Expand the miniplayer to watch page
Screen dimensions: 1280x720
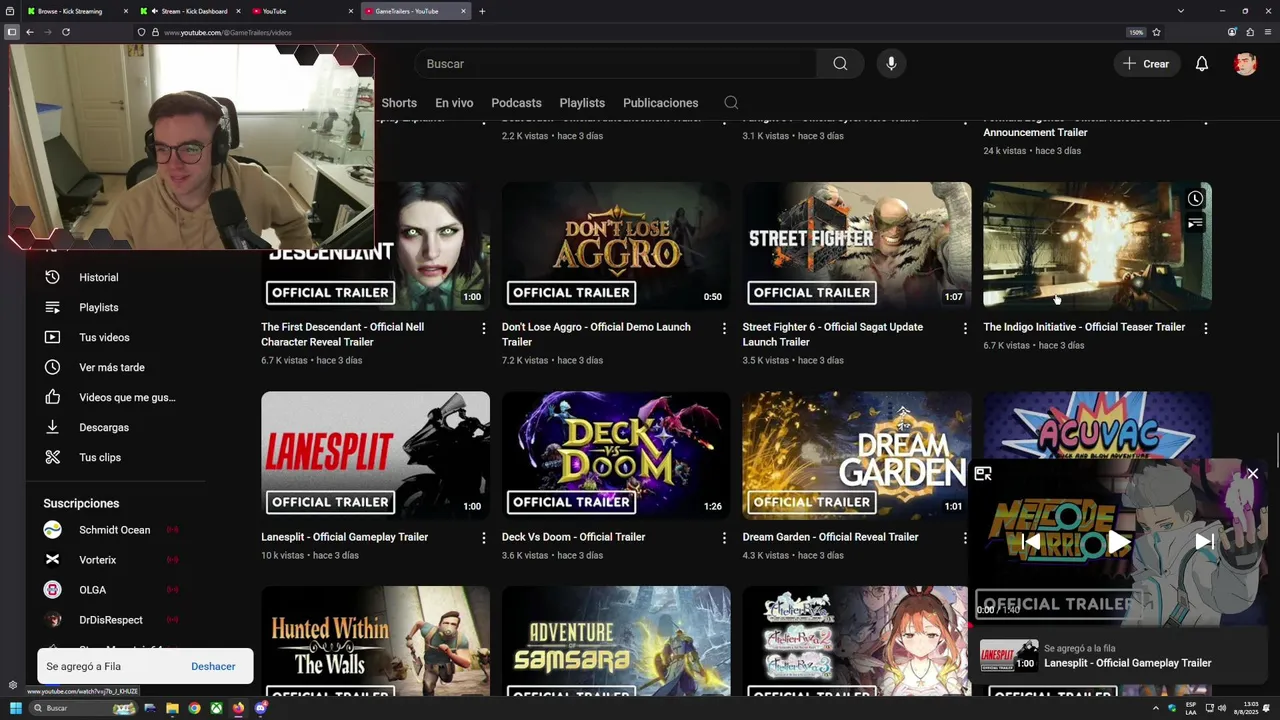983,474
